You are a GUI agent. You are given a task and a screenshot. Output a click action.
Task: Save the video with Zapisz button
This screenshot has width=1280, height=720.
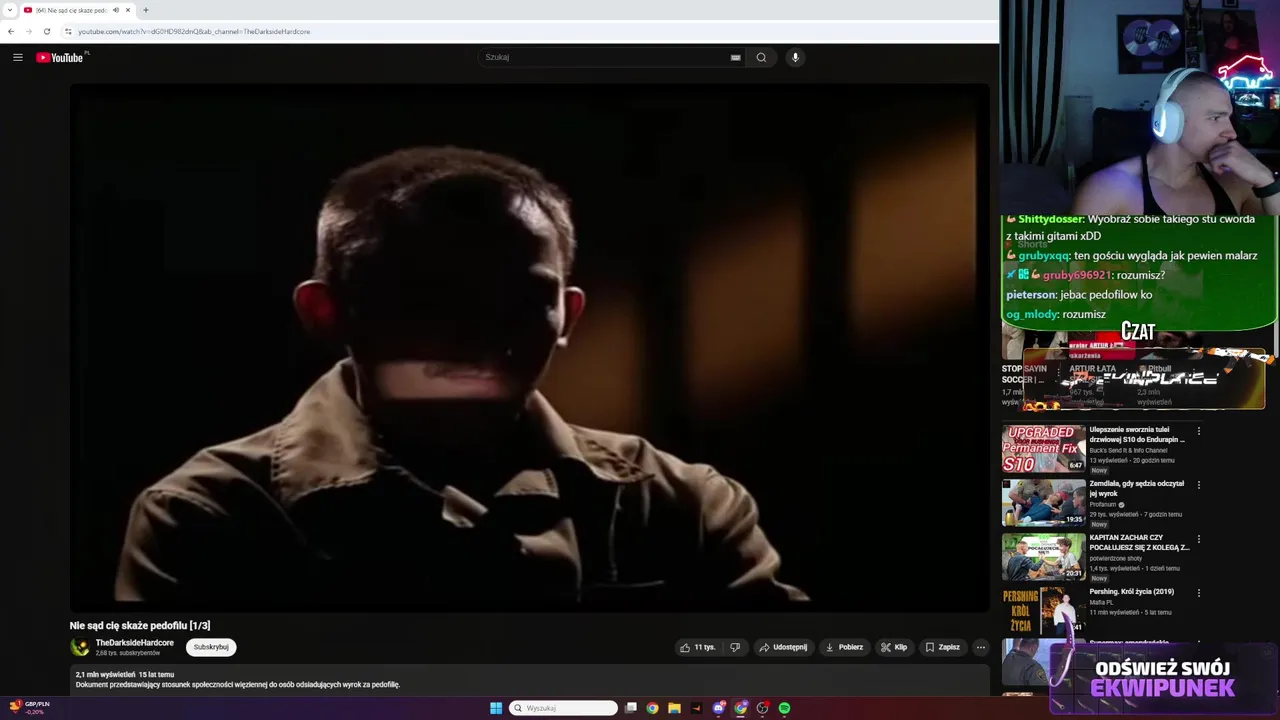coord(942,647)
